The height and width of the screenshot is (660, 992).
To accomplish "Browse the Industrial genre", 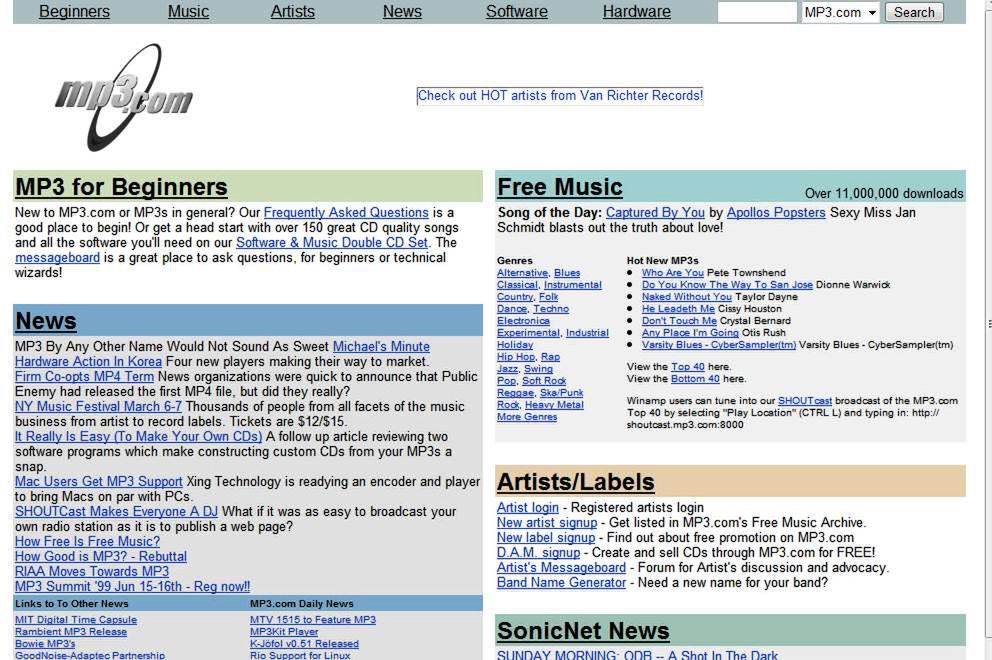I will click(x=587, y=333).
